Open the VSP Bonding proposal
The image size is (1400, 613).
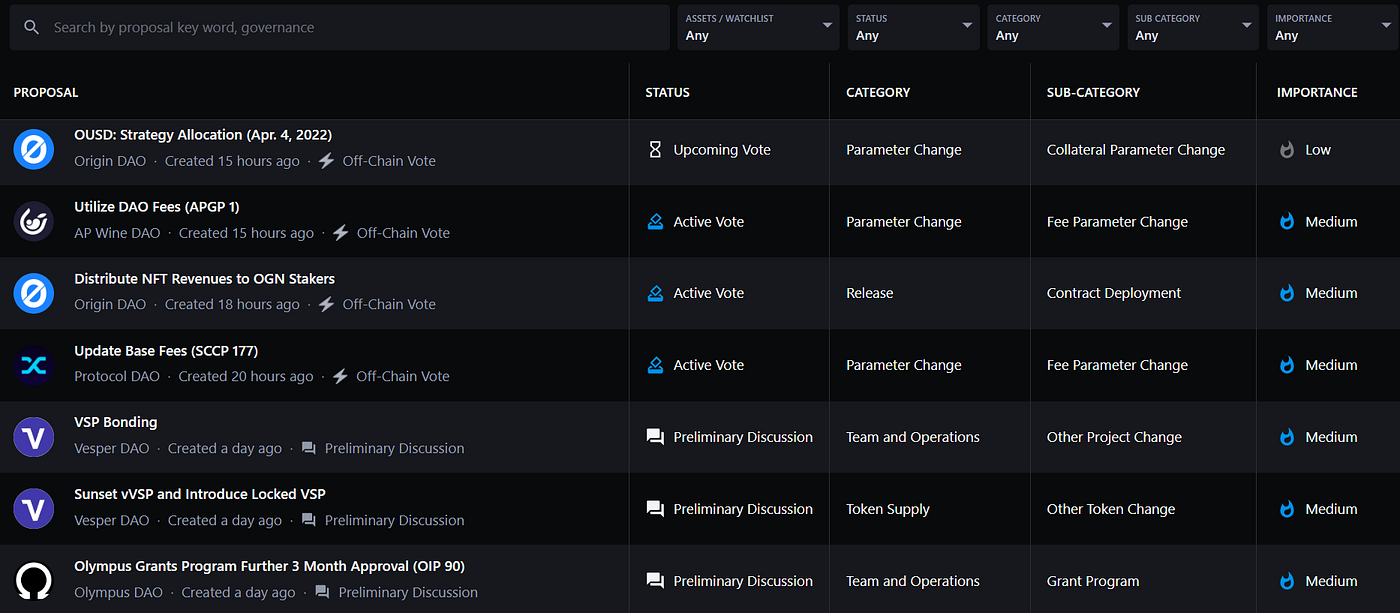click(x=115, y=422)
